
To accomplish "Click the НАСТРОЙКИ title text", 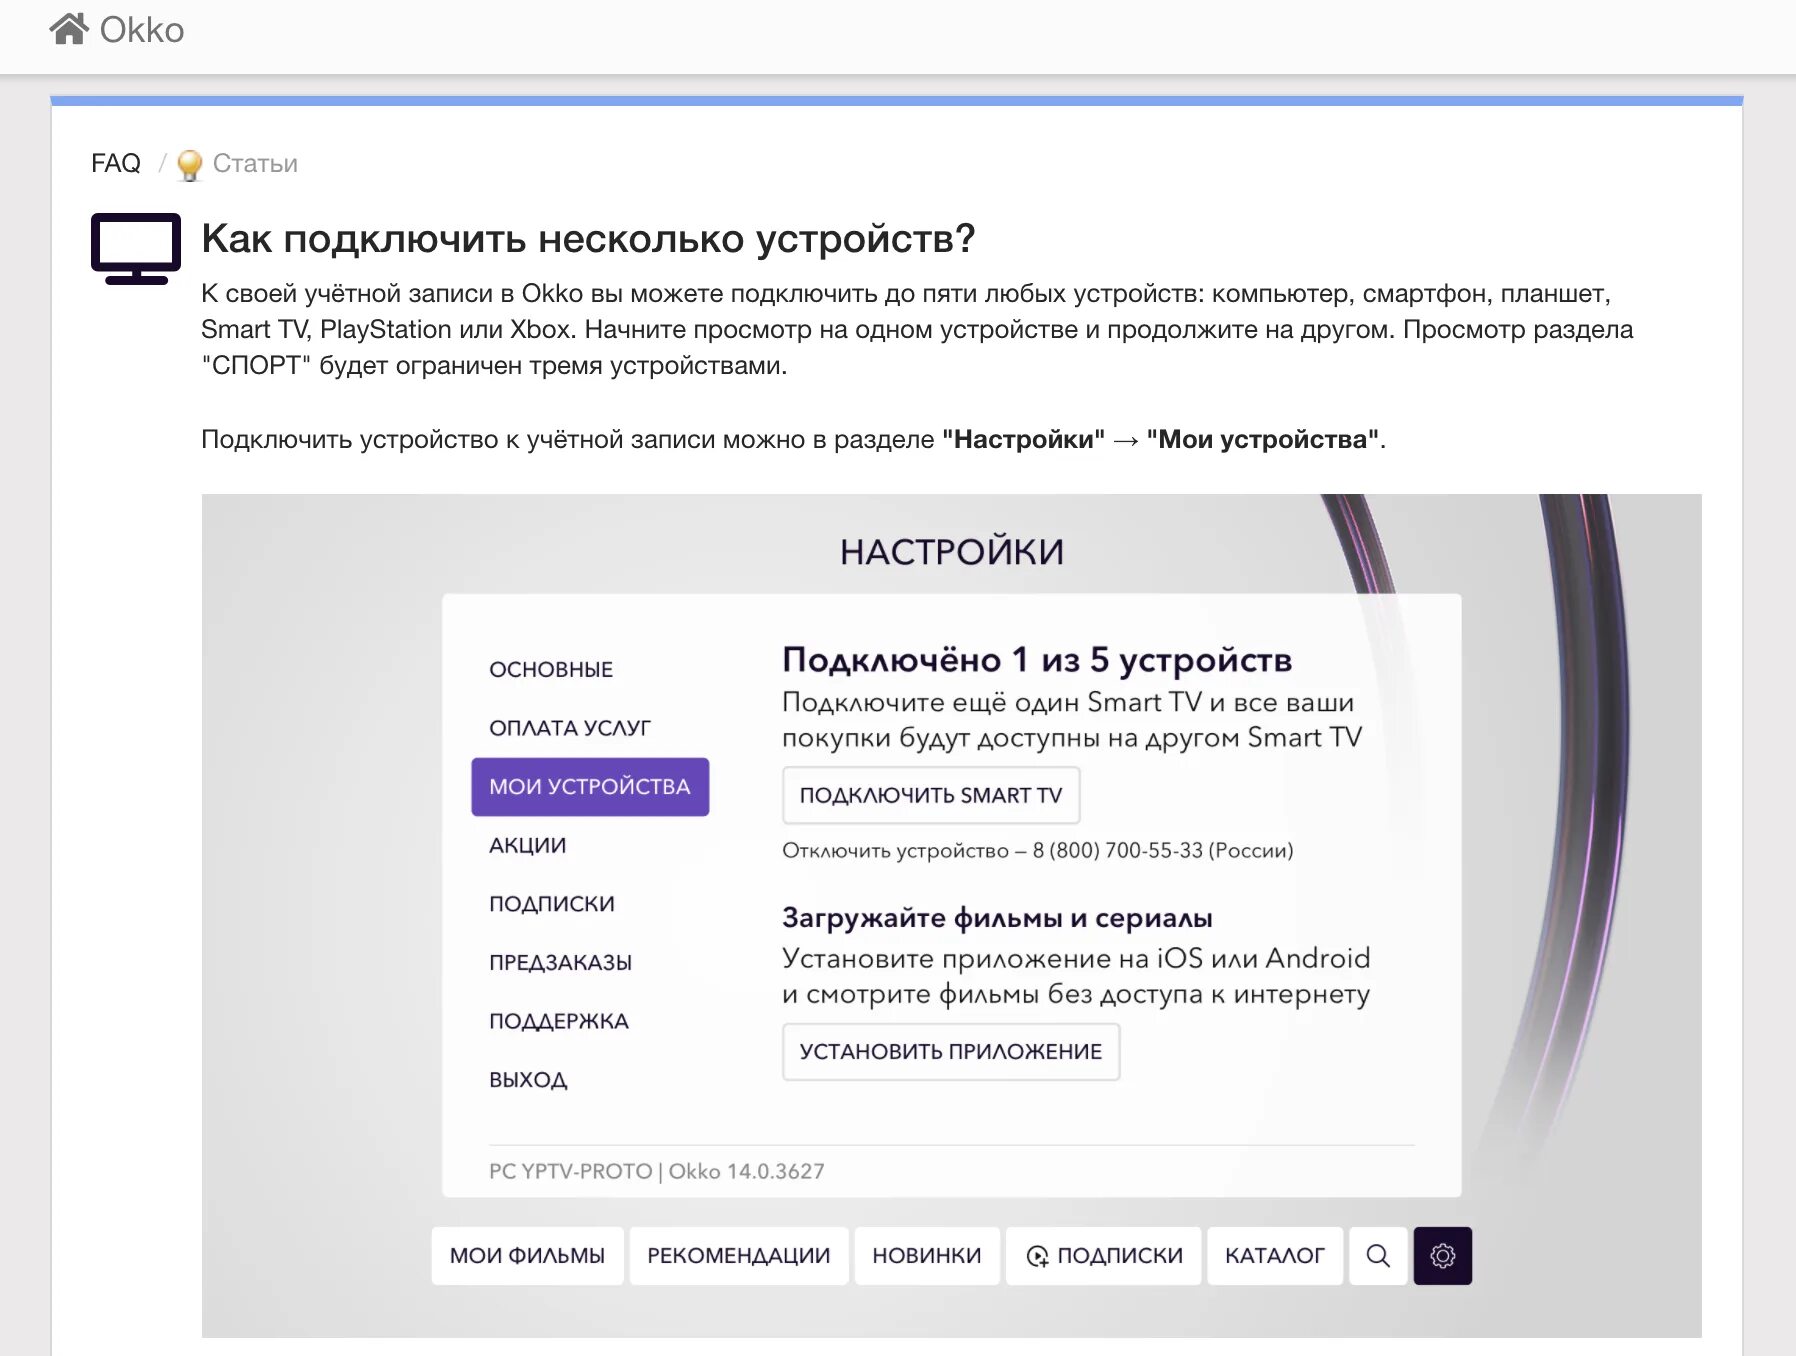I will coord(952,552).
